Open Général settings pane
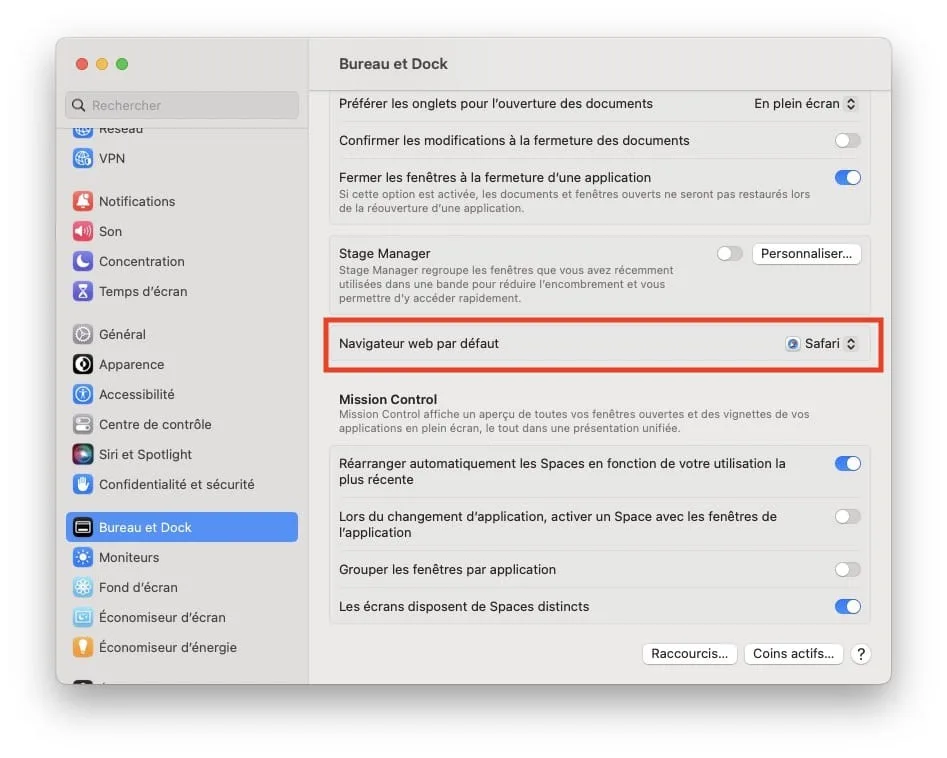947x758 pixels. [x=182, y=334]
